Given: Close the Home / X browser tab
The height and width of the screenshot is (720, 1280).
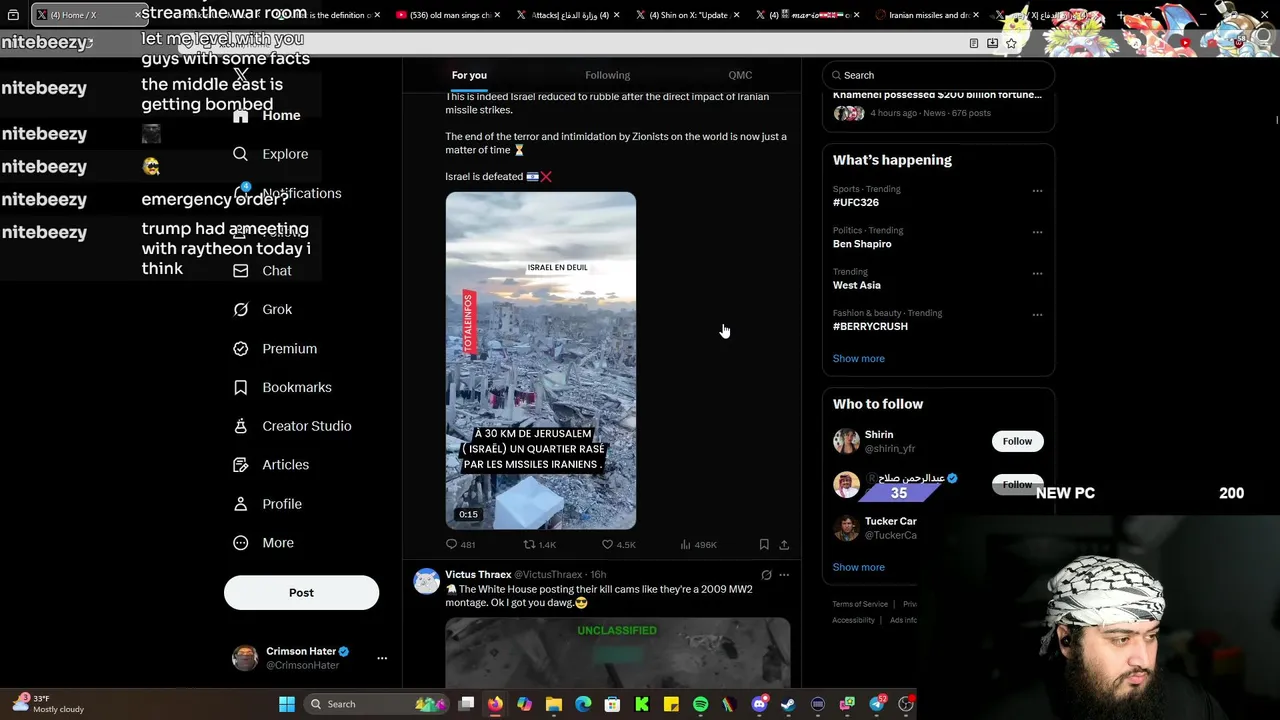Looking at the screenshot, I should tap(138, 15).
